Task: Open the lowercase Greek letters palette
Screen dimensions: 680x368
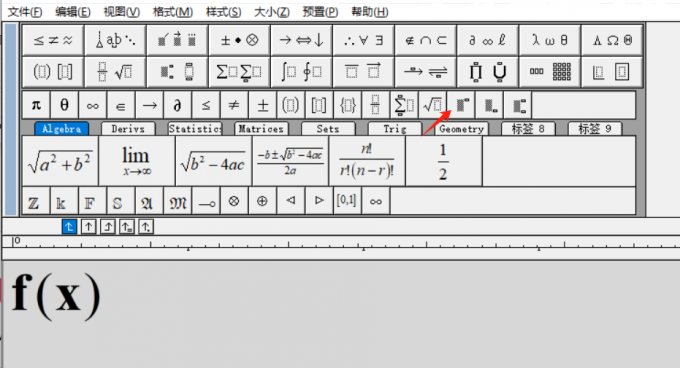Action: point(549,40)
